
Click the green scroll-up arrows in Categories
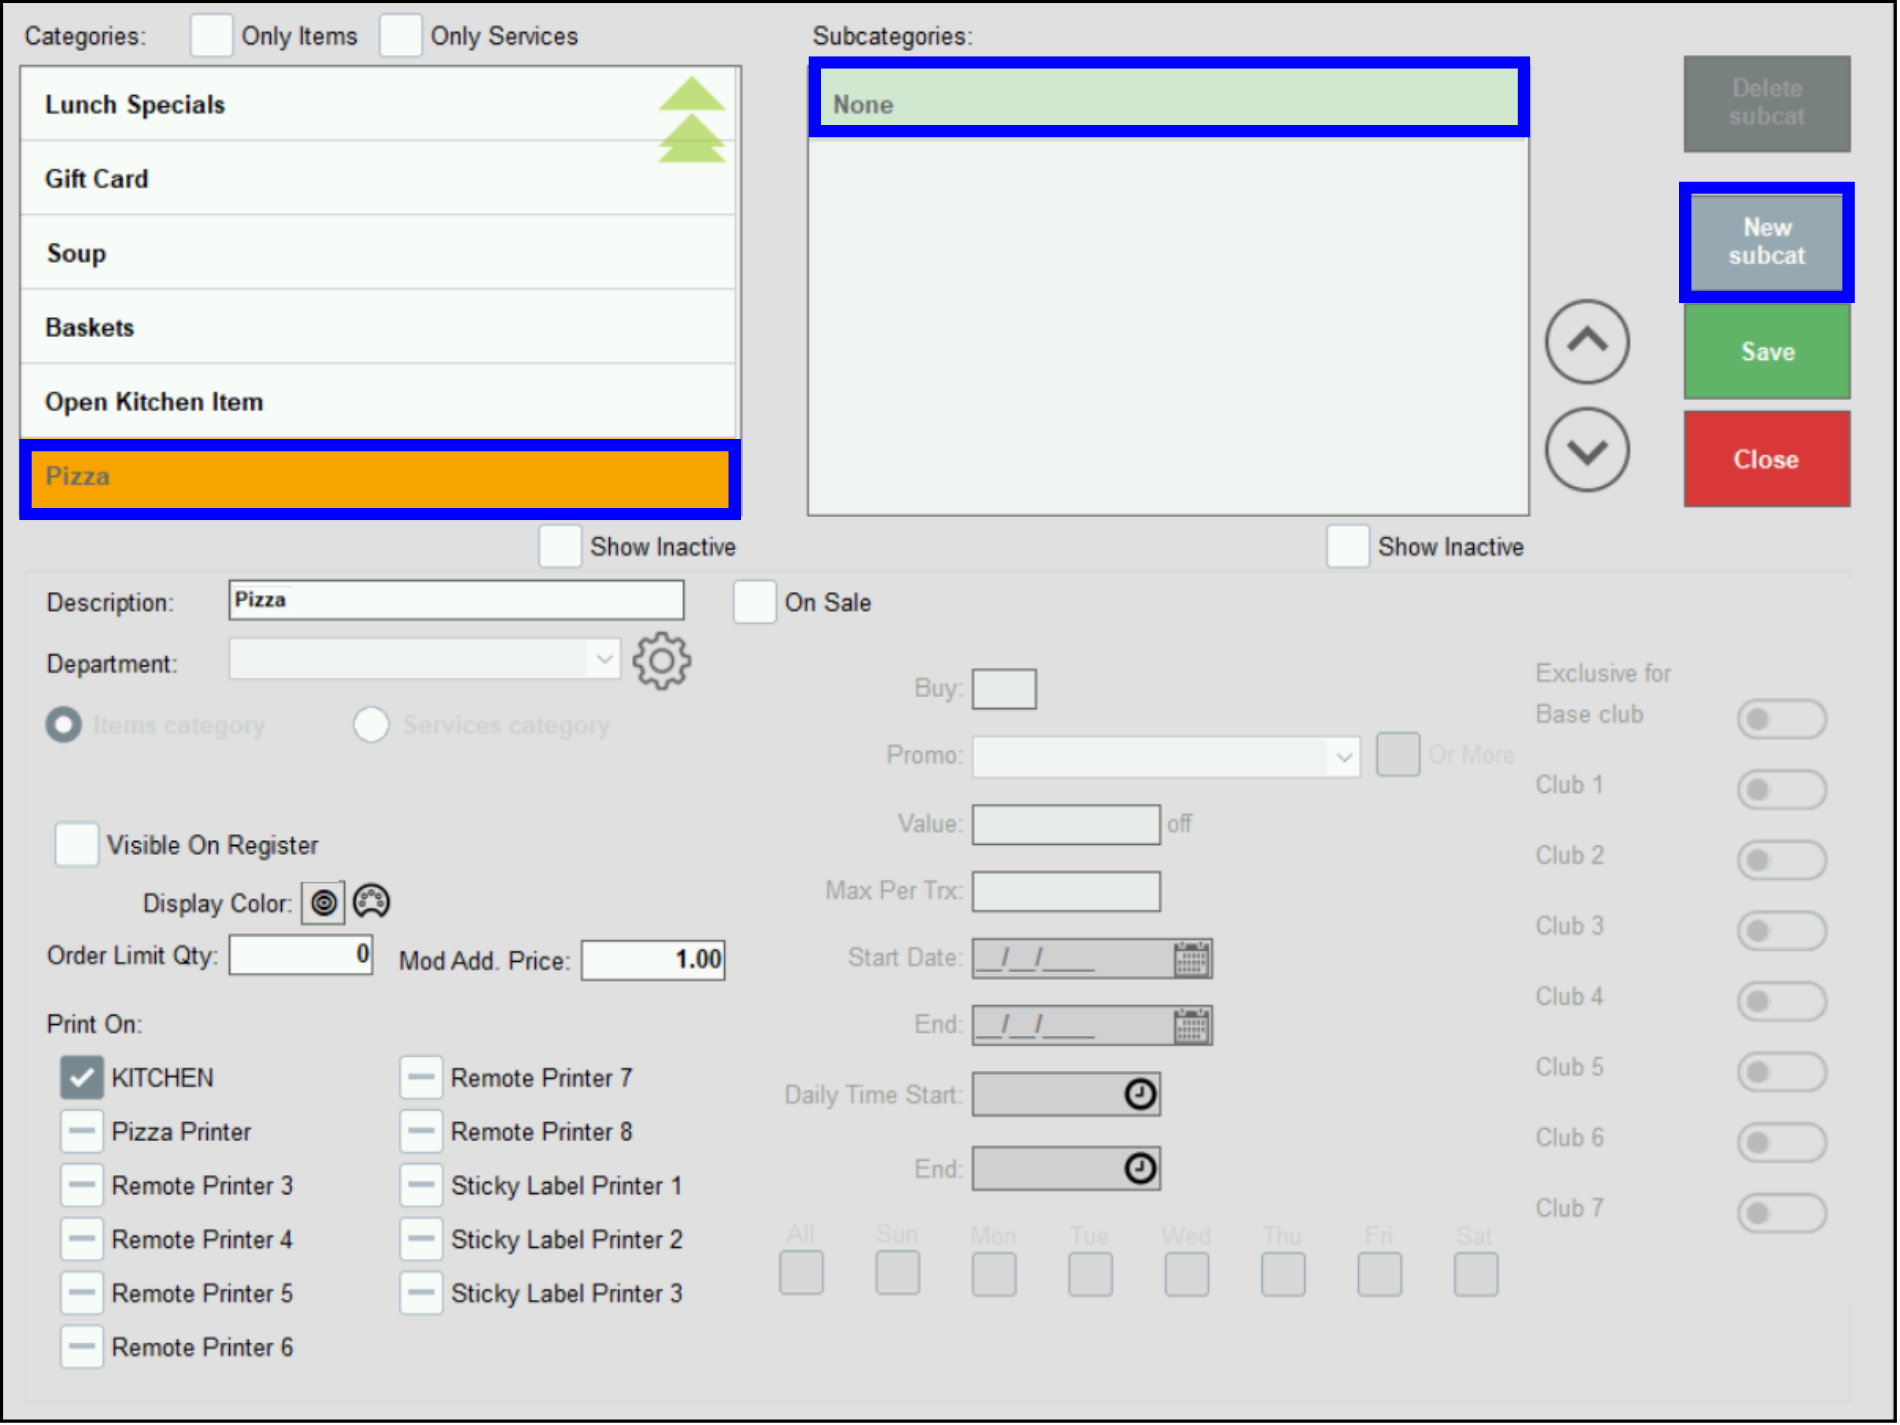692,119
